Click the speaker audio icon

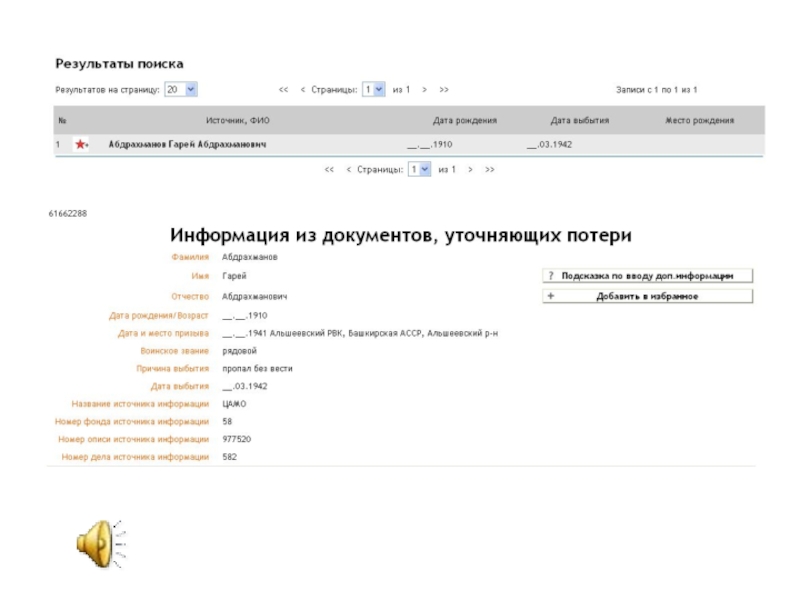(x=97, y=543)
